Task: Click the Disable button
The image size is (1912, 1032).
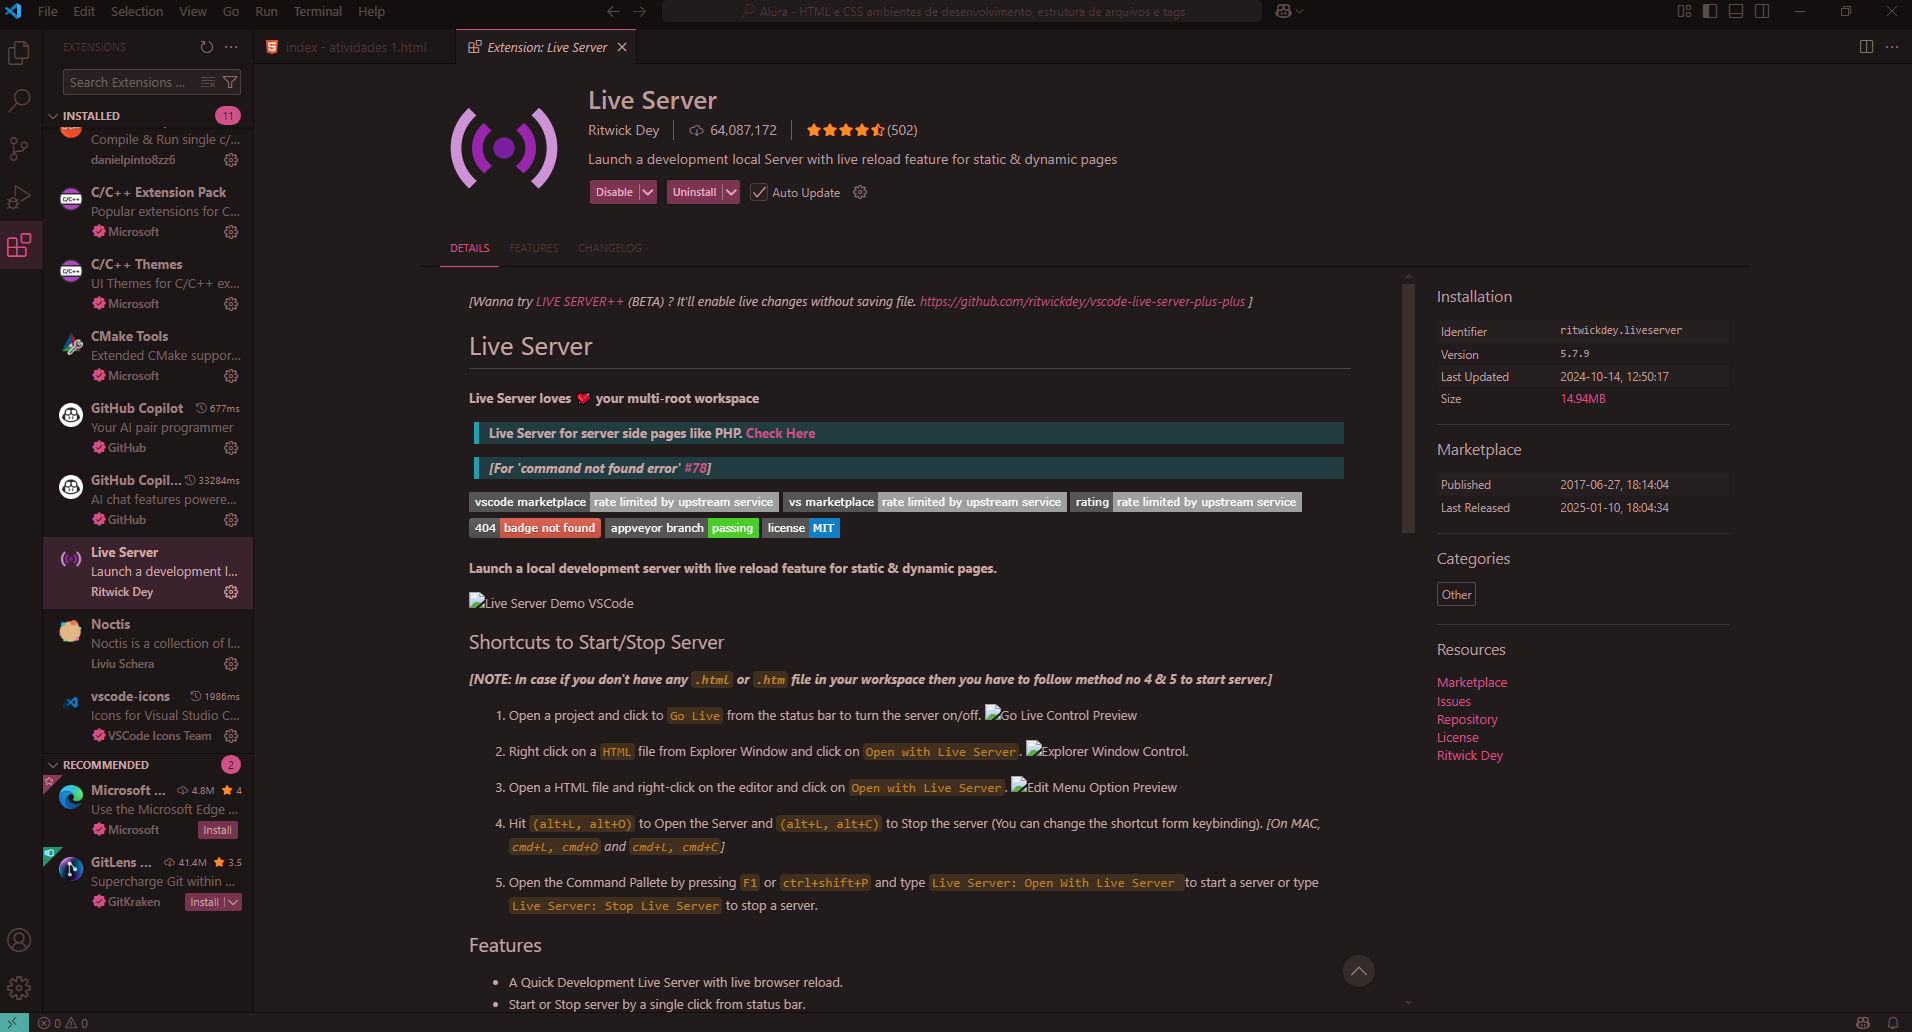Action: pyautogui.click(x=614, y=192)
